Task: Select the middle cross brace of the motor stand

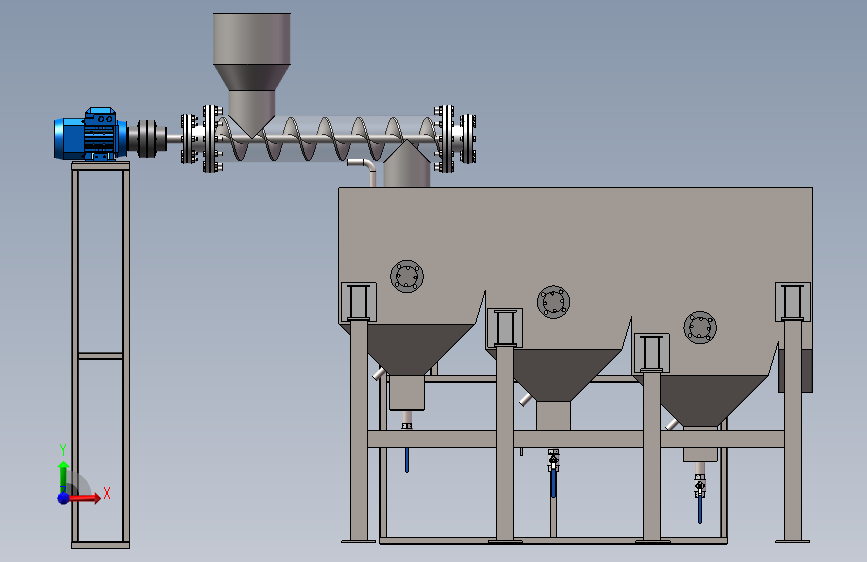Action: [100, 356]
